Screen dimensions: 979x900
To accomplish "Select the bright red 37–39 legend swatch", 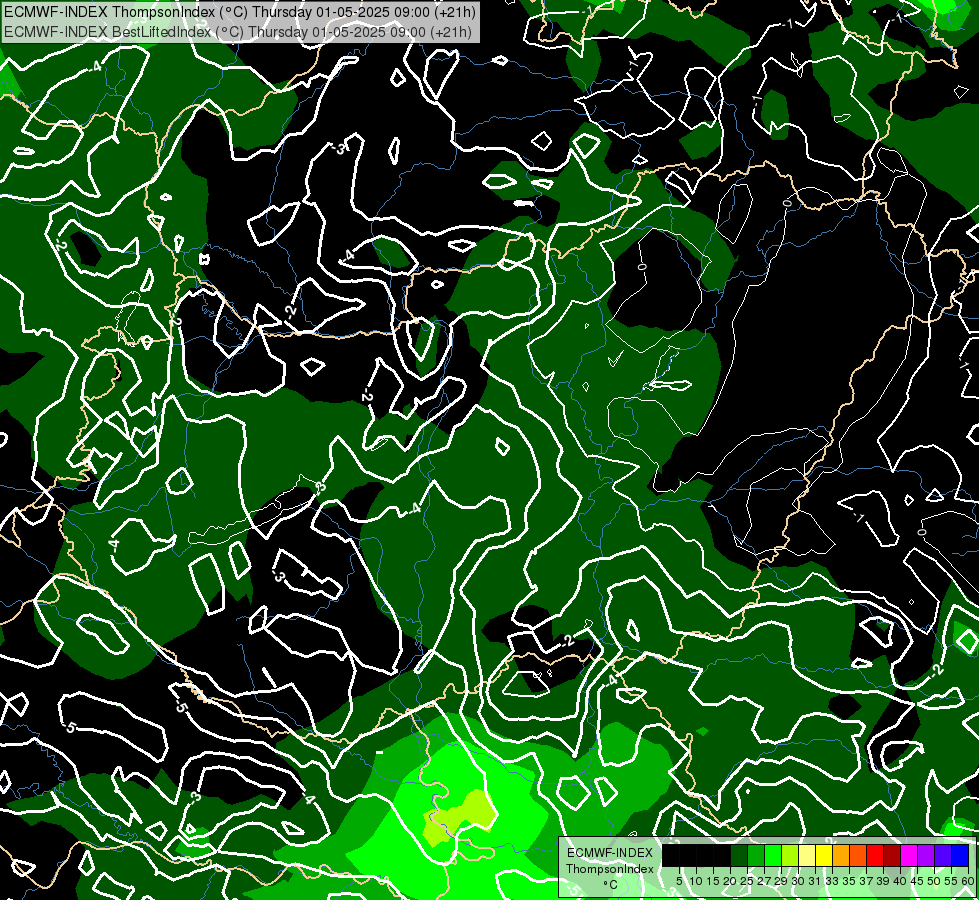I will pos(875,855).
